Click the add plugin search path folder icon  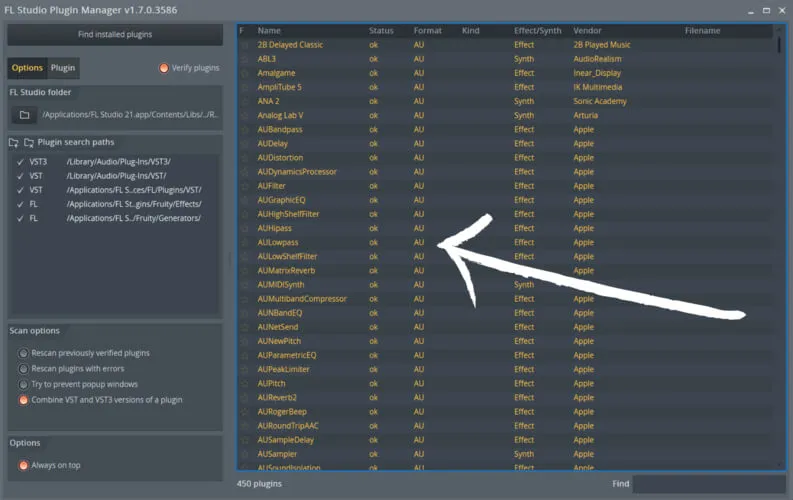pos(14,143)
